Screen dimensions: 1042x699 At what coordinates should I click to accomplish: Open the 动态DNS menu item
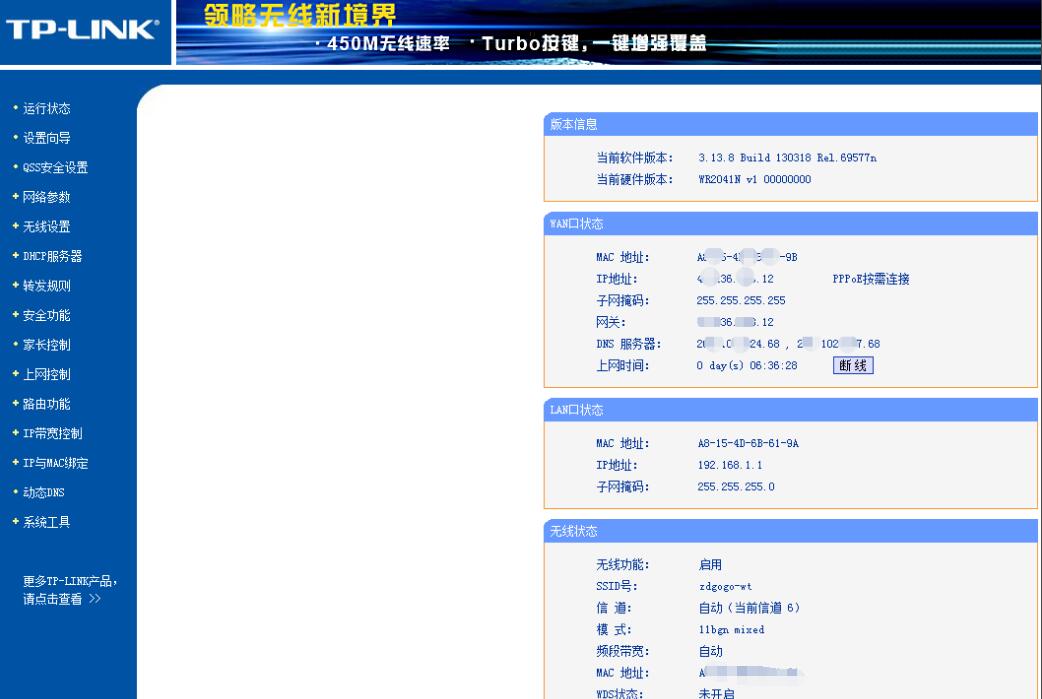[44, 492]
